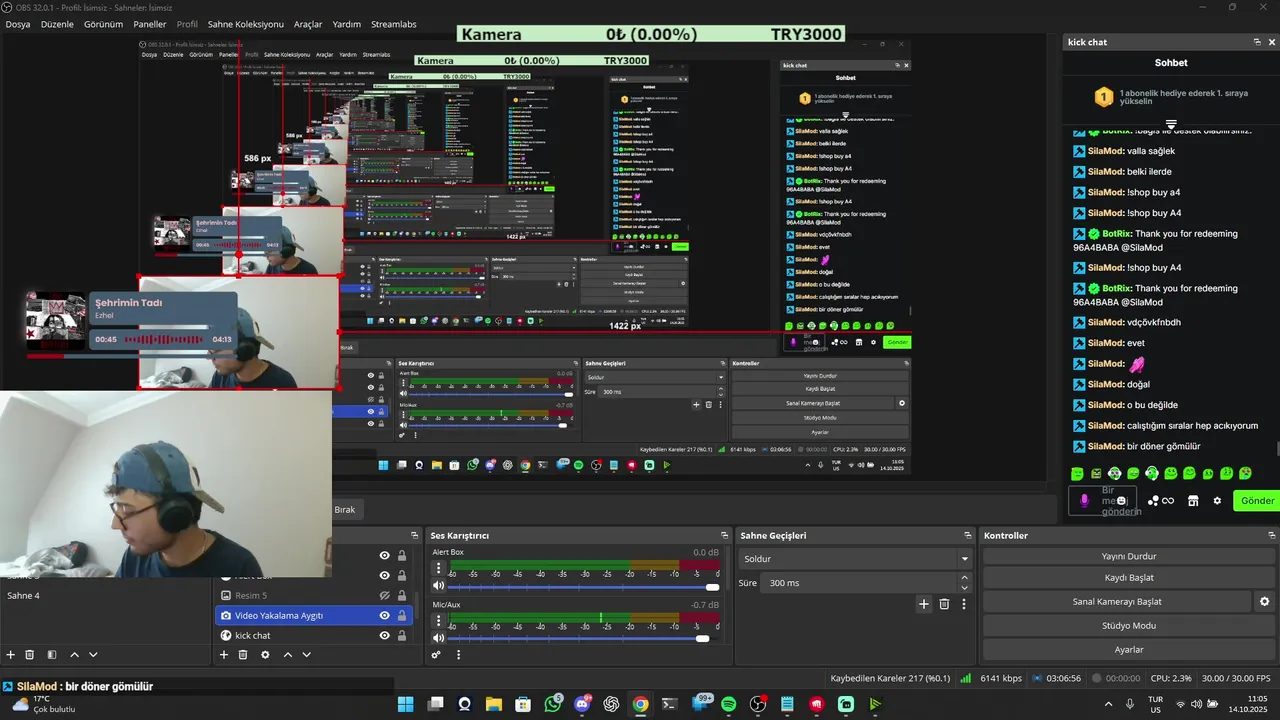Open scene filters icon in Scenes toolbar

coord(51,655)
